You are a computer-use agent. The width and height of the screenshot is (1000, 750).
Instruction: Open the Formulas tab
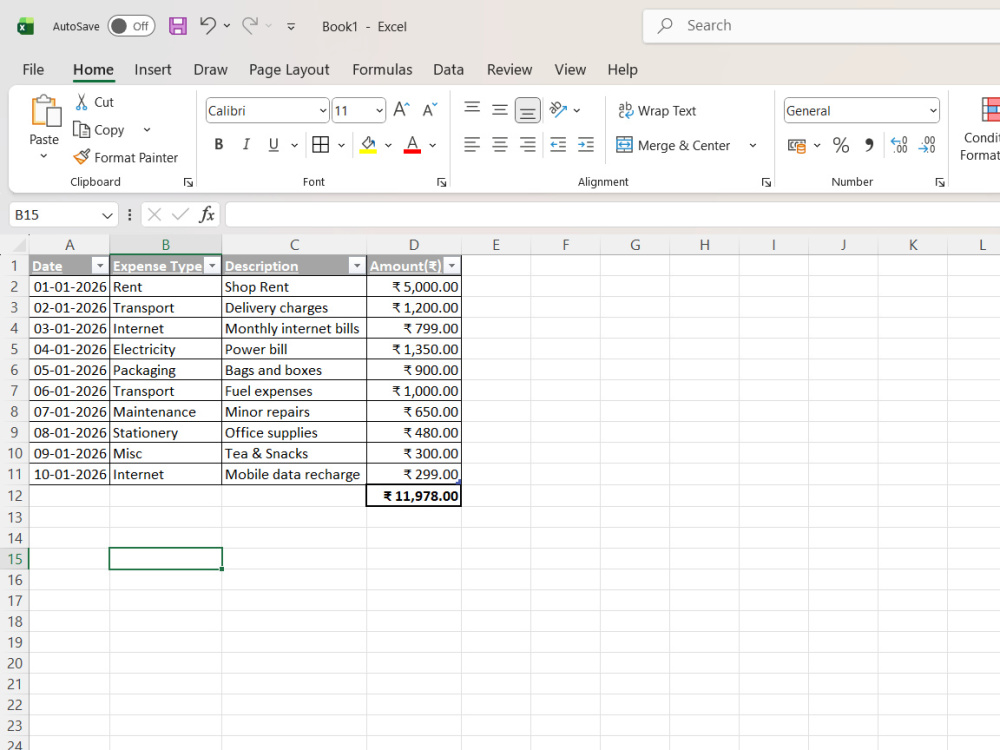pos(382,70)
